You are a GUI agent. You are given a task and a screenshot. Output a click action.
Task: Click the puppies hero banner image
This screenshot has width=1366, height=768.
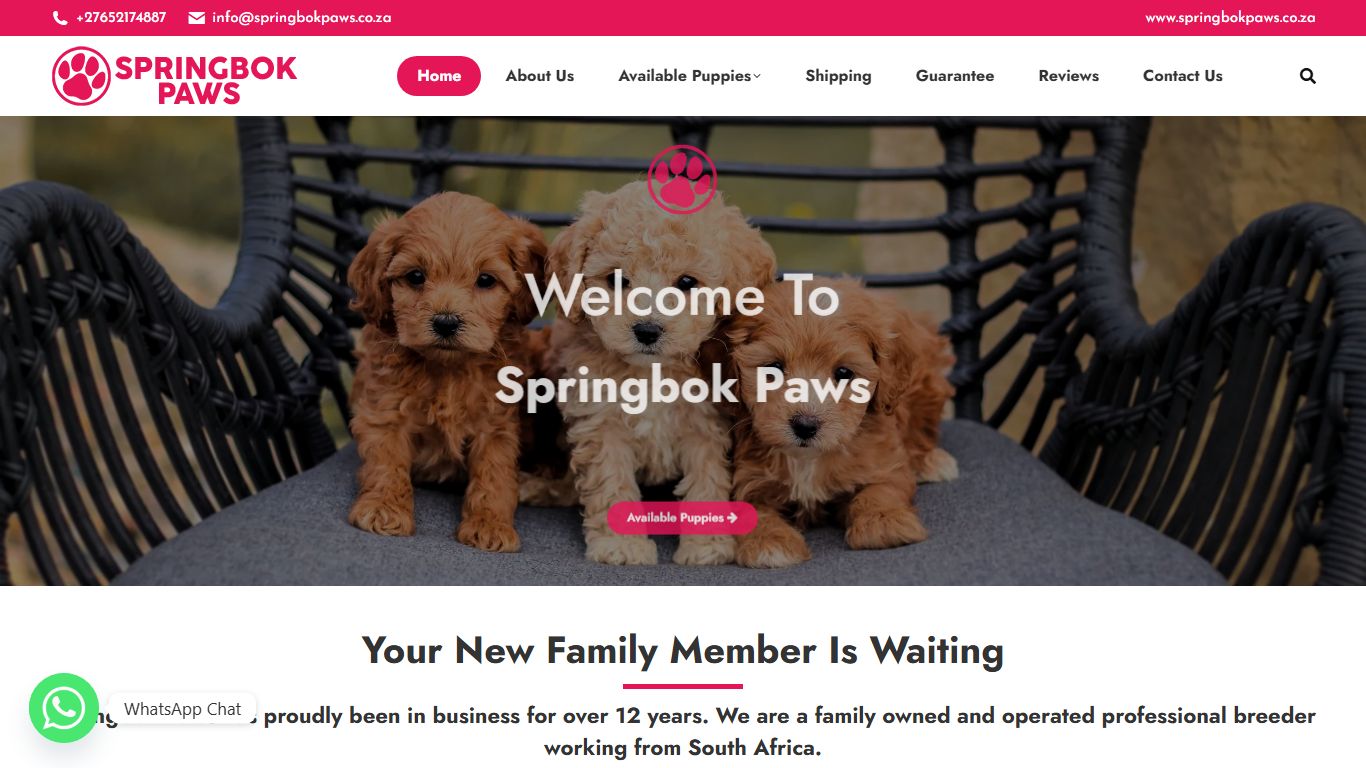pyautogui.click(x=683, y=351)
